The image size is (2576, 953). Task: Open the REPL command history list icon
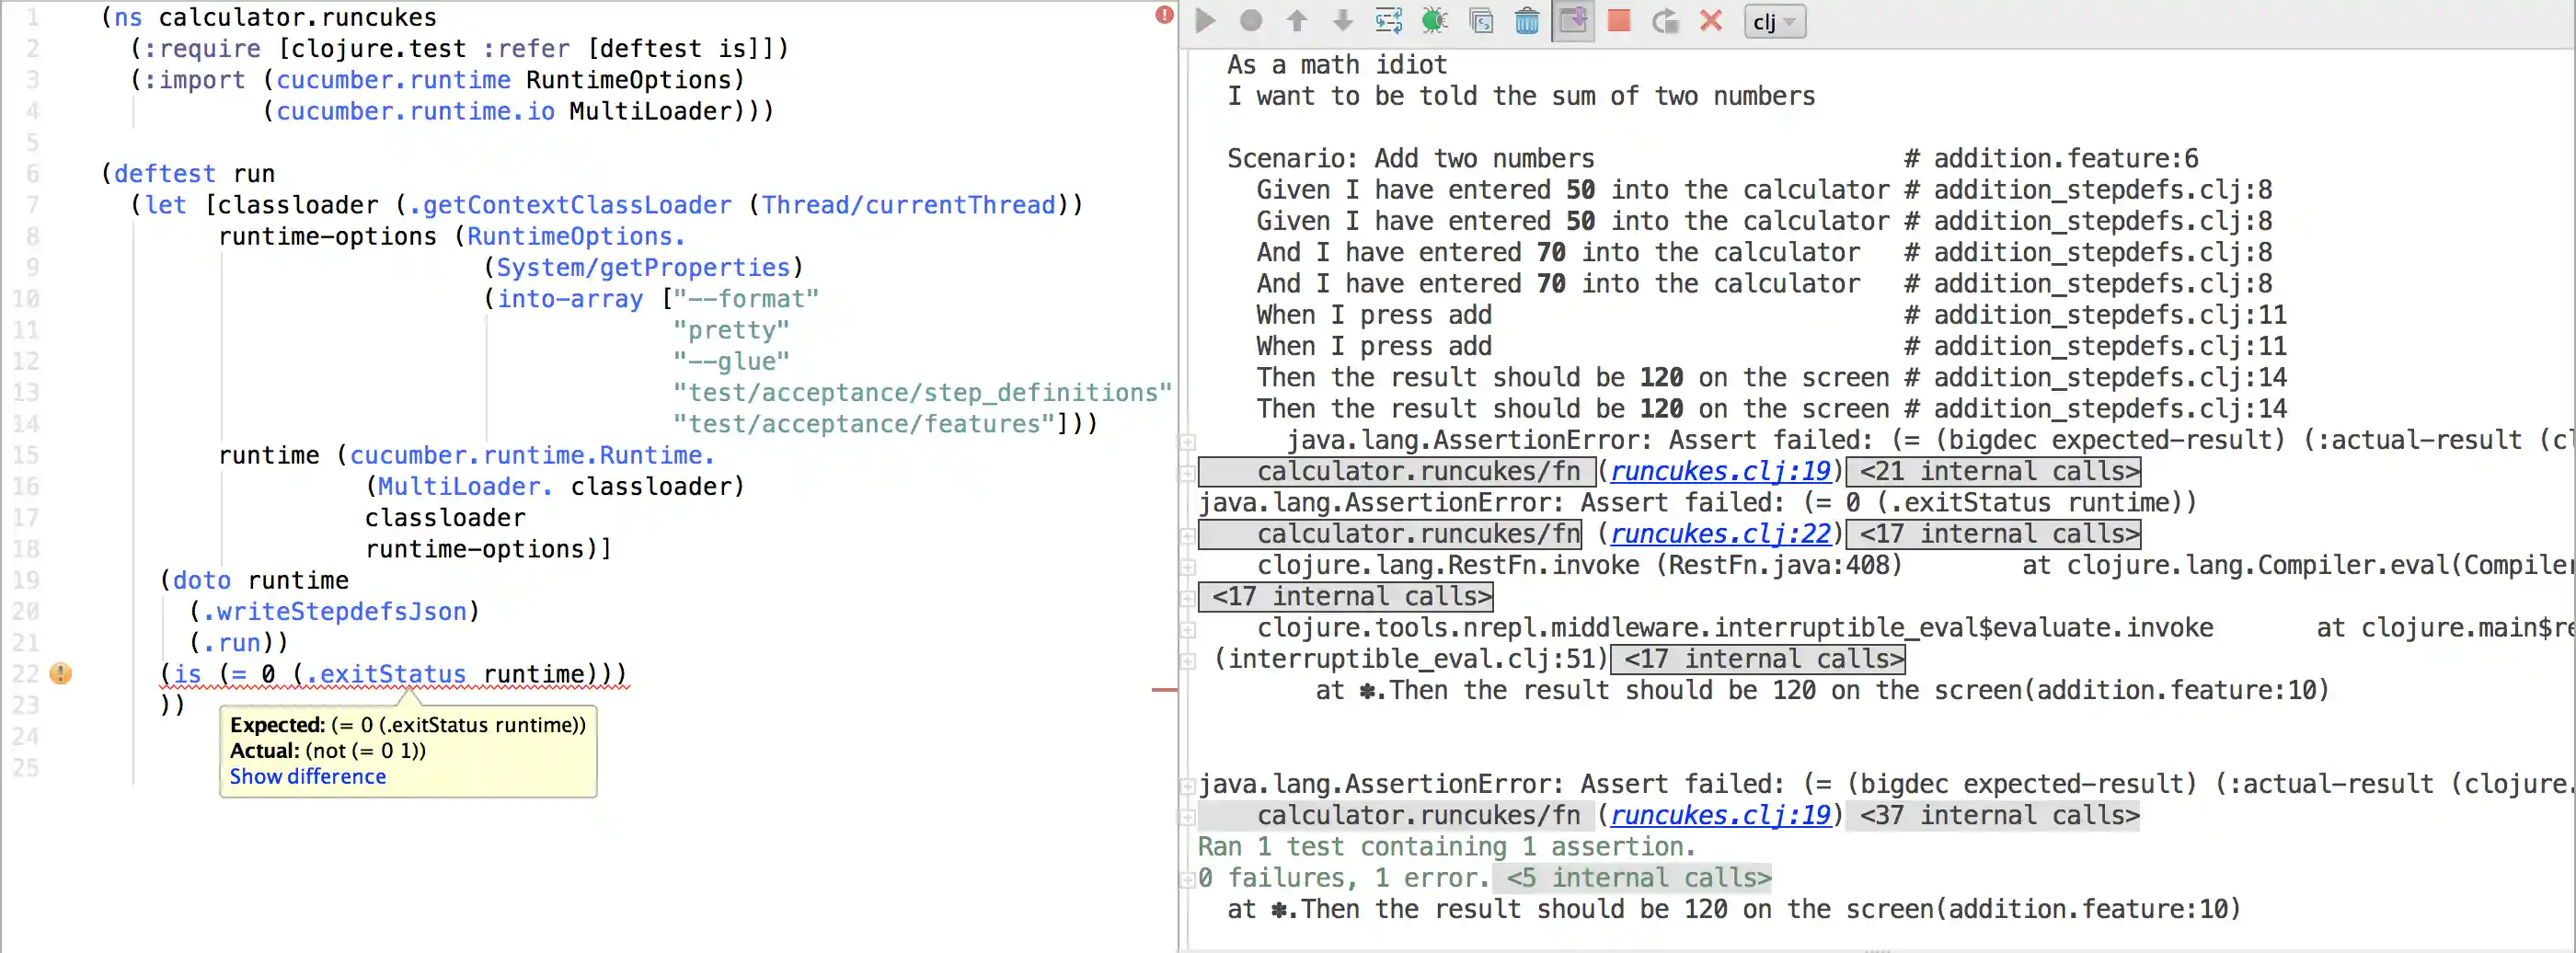(x=1388, y=20)
